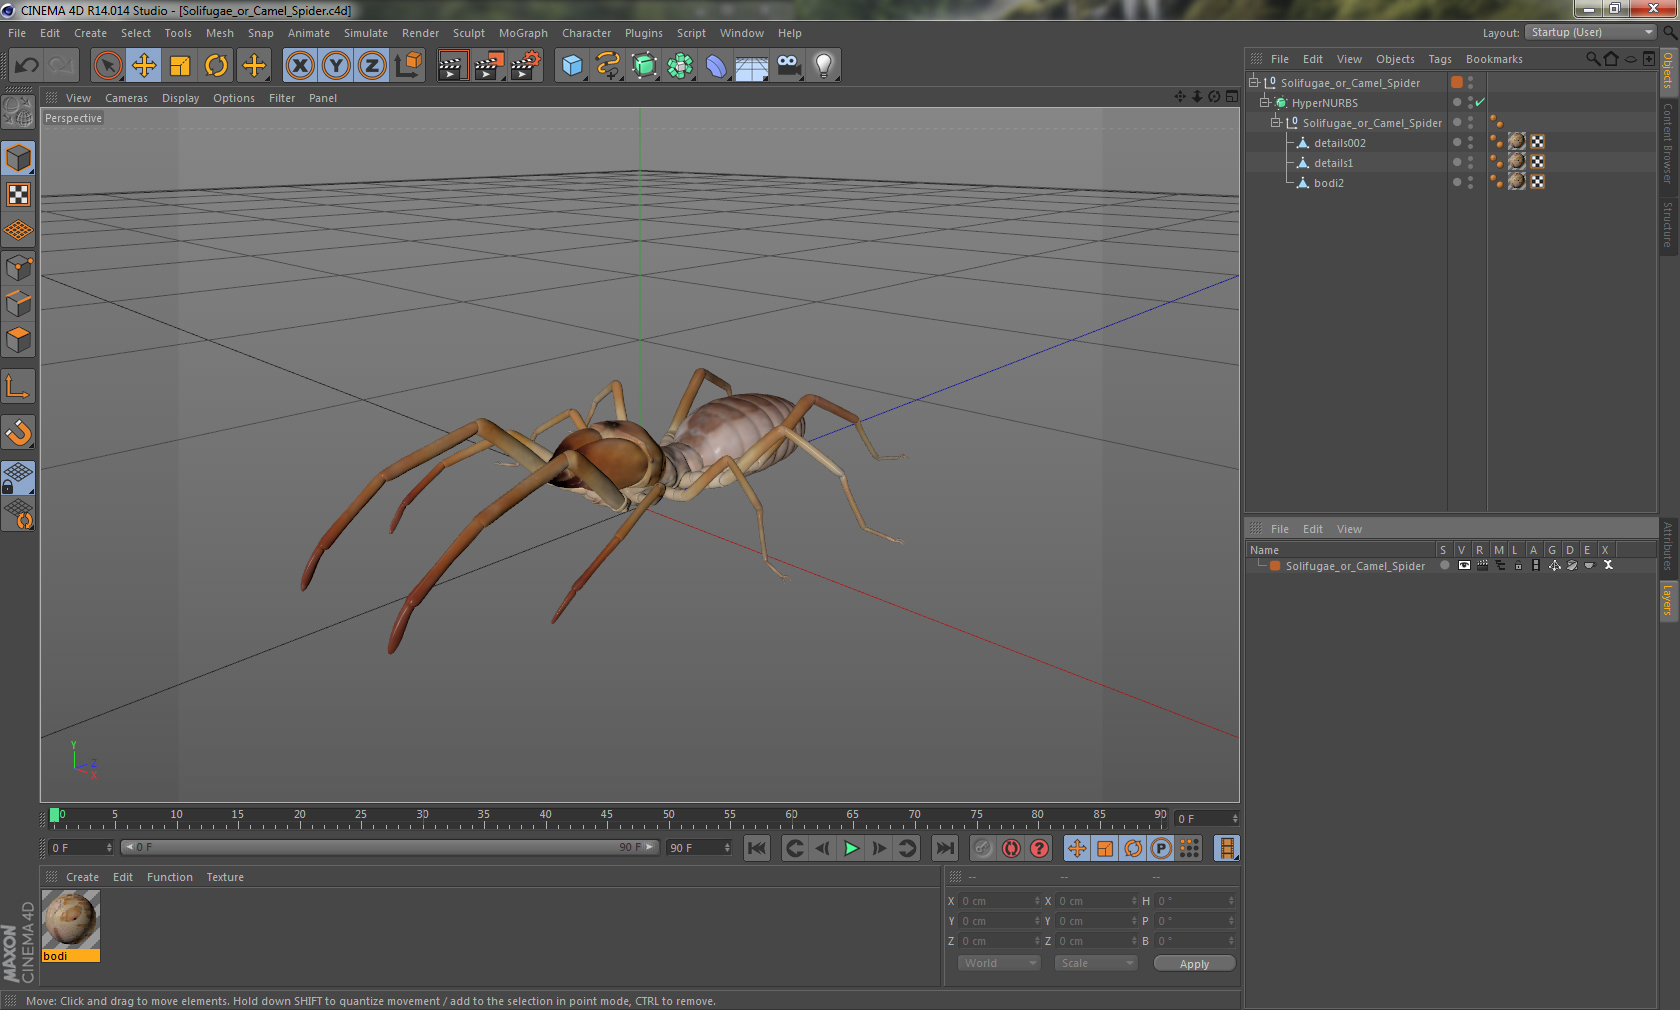Collapse the top Solifugae_or_Camel_Spider object

(x=1253, y=82)
